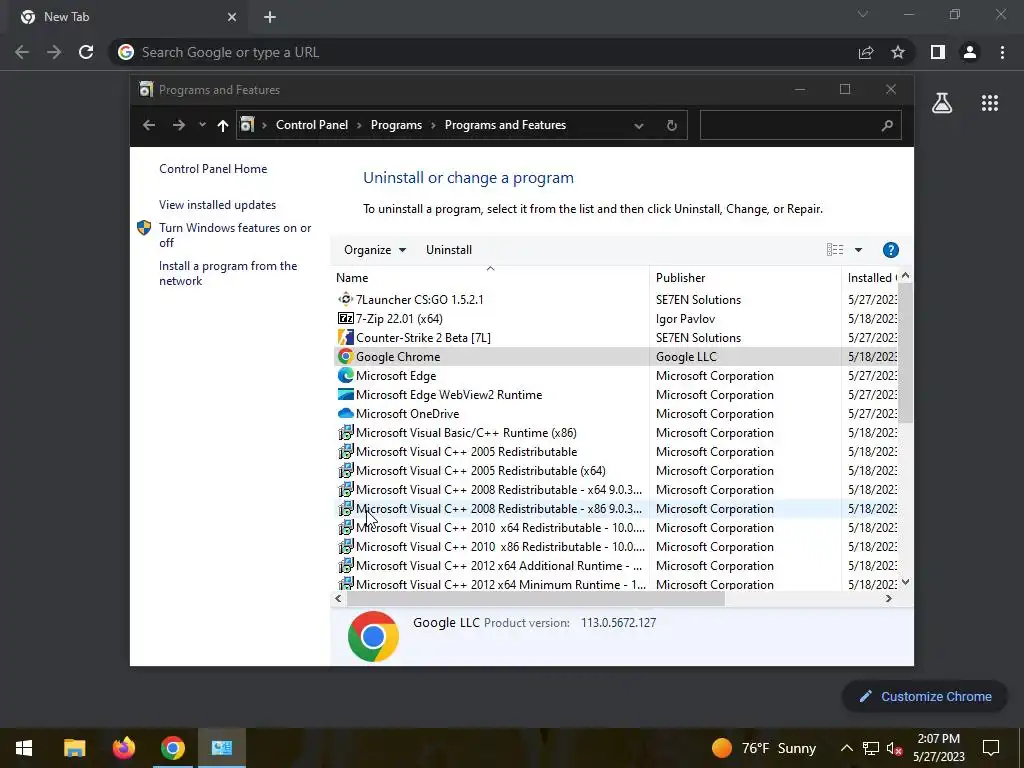Click the Control Panel search magnifier icon

[x=886, y=125]
